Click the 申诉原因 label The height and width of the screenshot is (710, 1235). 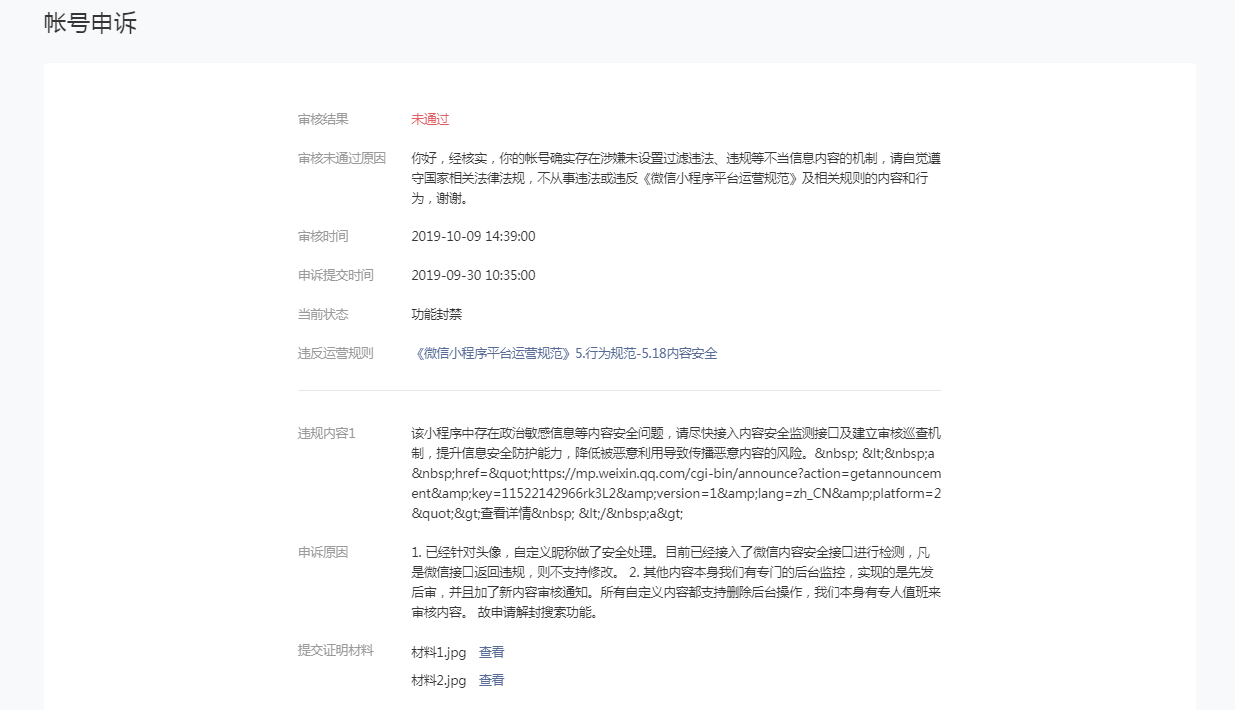[323, 552]
